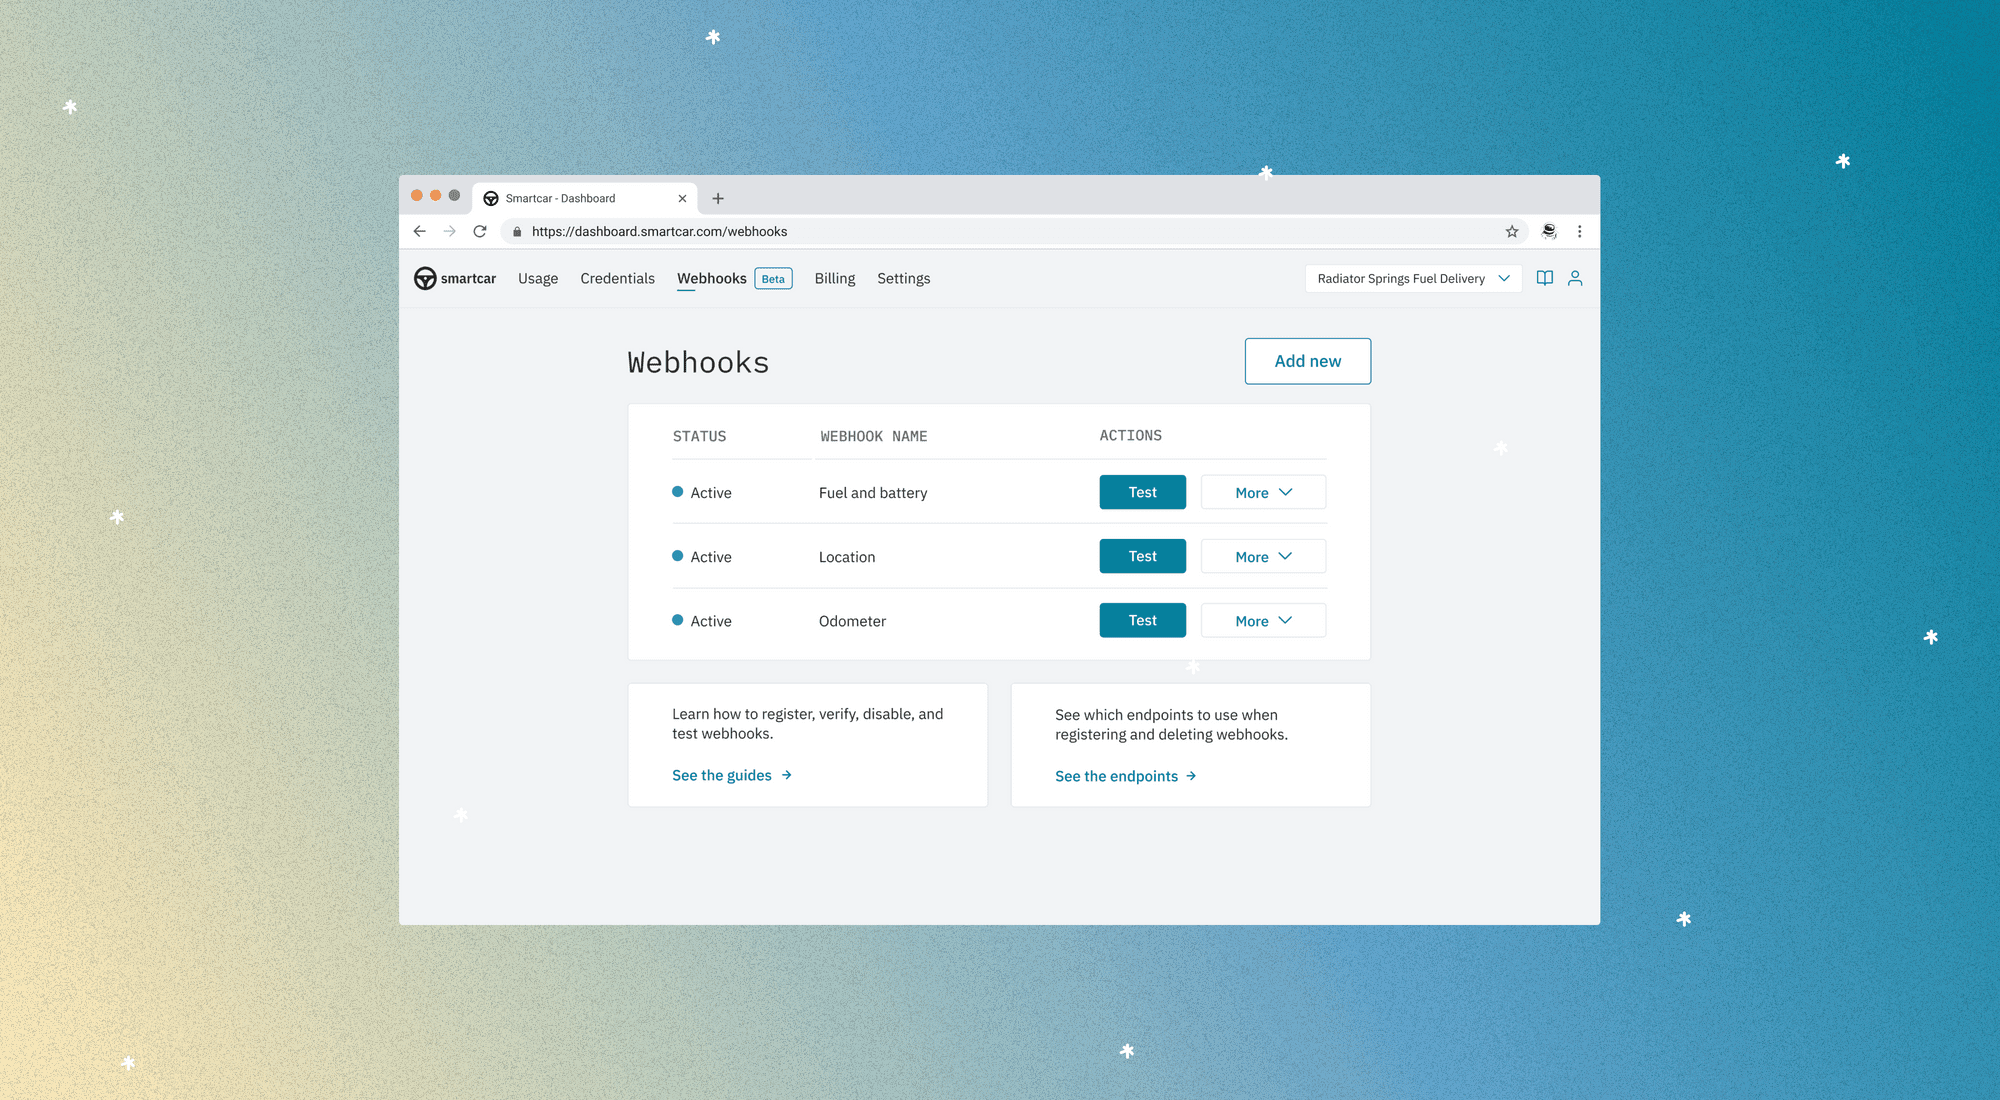2000x1100 pixels.
Task: Open a new browser tab
Action: coord(717,198)
